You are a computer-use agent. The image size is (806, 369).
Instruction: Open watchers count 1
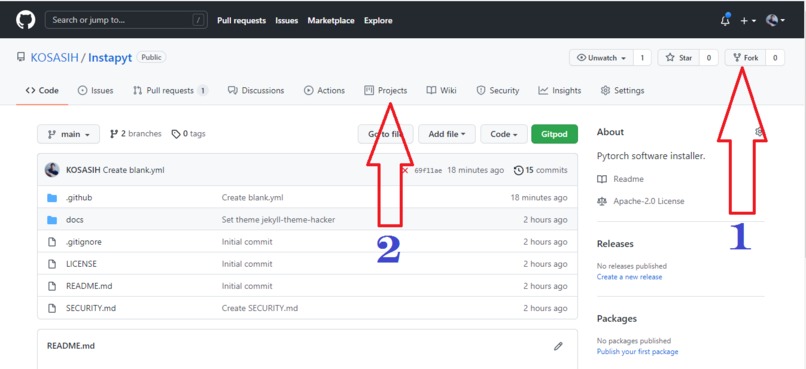pyautogui.click(x=642, y=58)
